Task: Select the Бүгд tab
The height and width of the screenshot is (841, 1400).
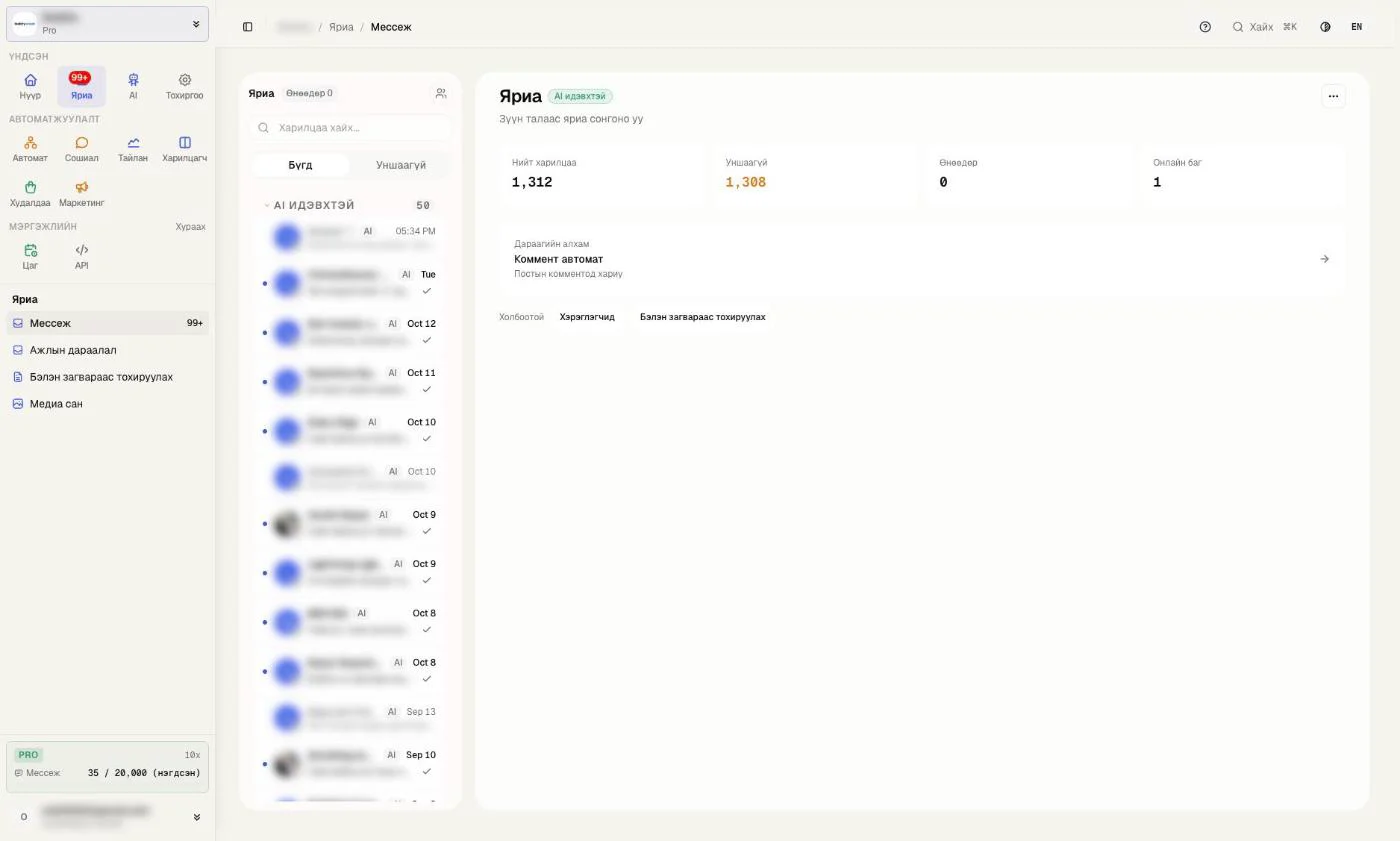Action: tap(300, 165)
